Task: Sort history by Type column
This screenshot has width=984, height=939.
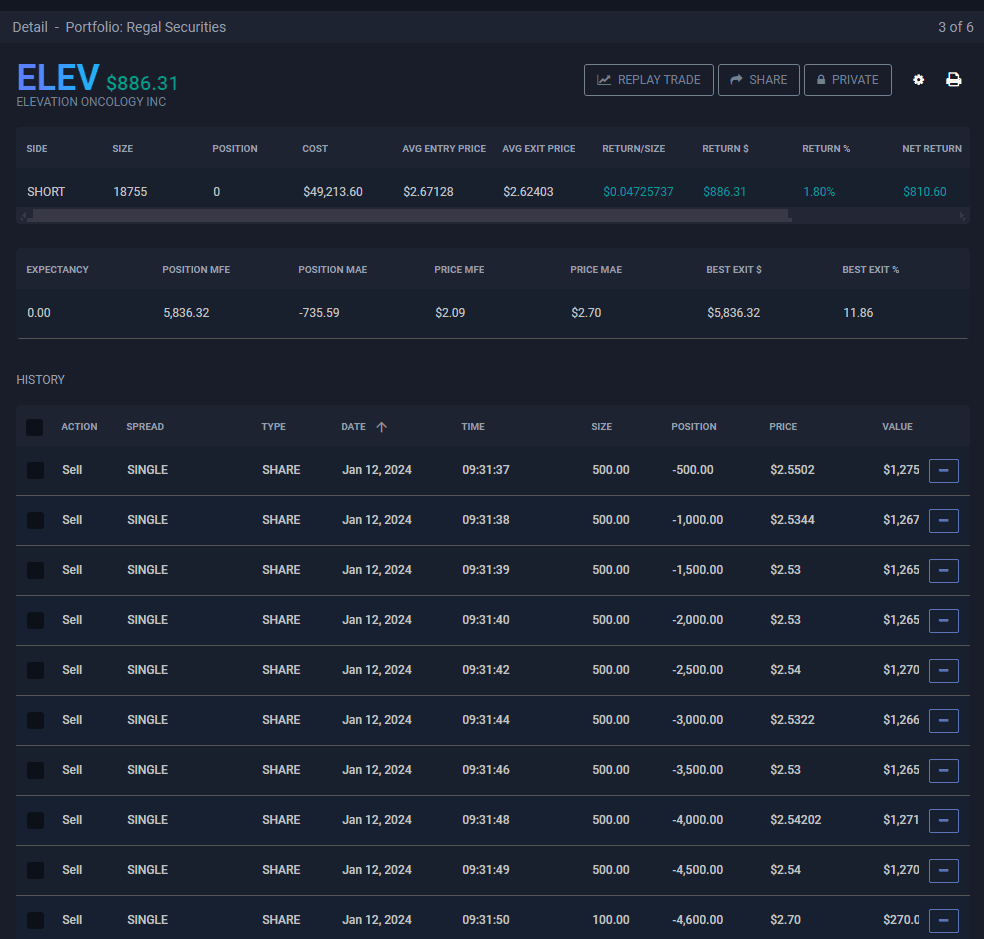Action: point(274,427)
